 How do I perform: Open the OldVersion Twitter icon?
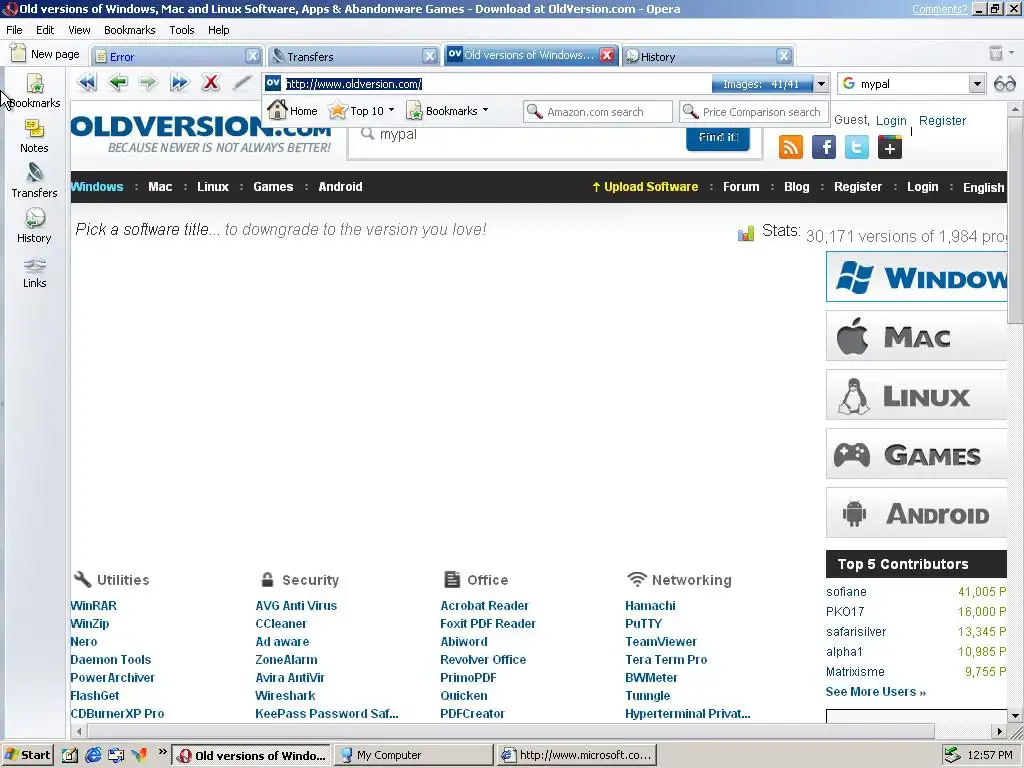click(x=857, y=147)
